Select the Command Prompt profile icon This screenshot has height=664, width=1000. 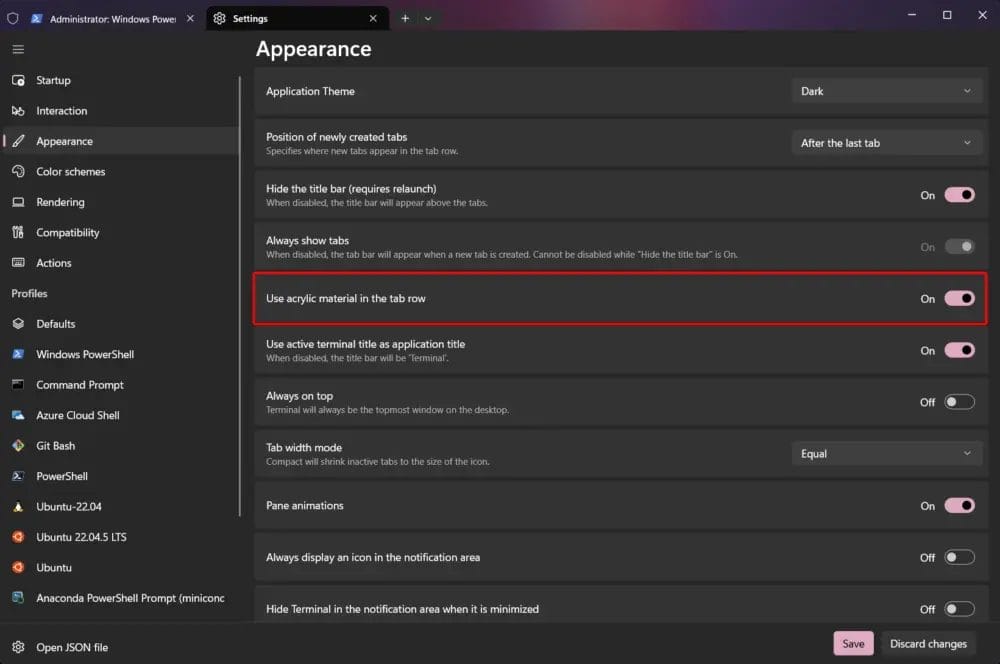(x=18, y=385)
